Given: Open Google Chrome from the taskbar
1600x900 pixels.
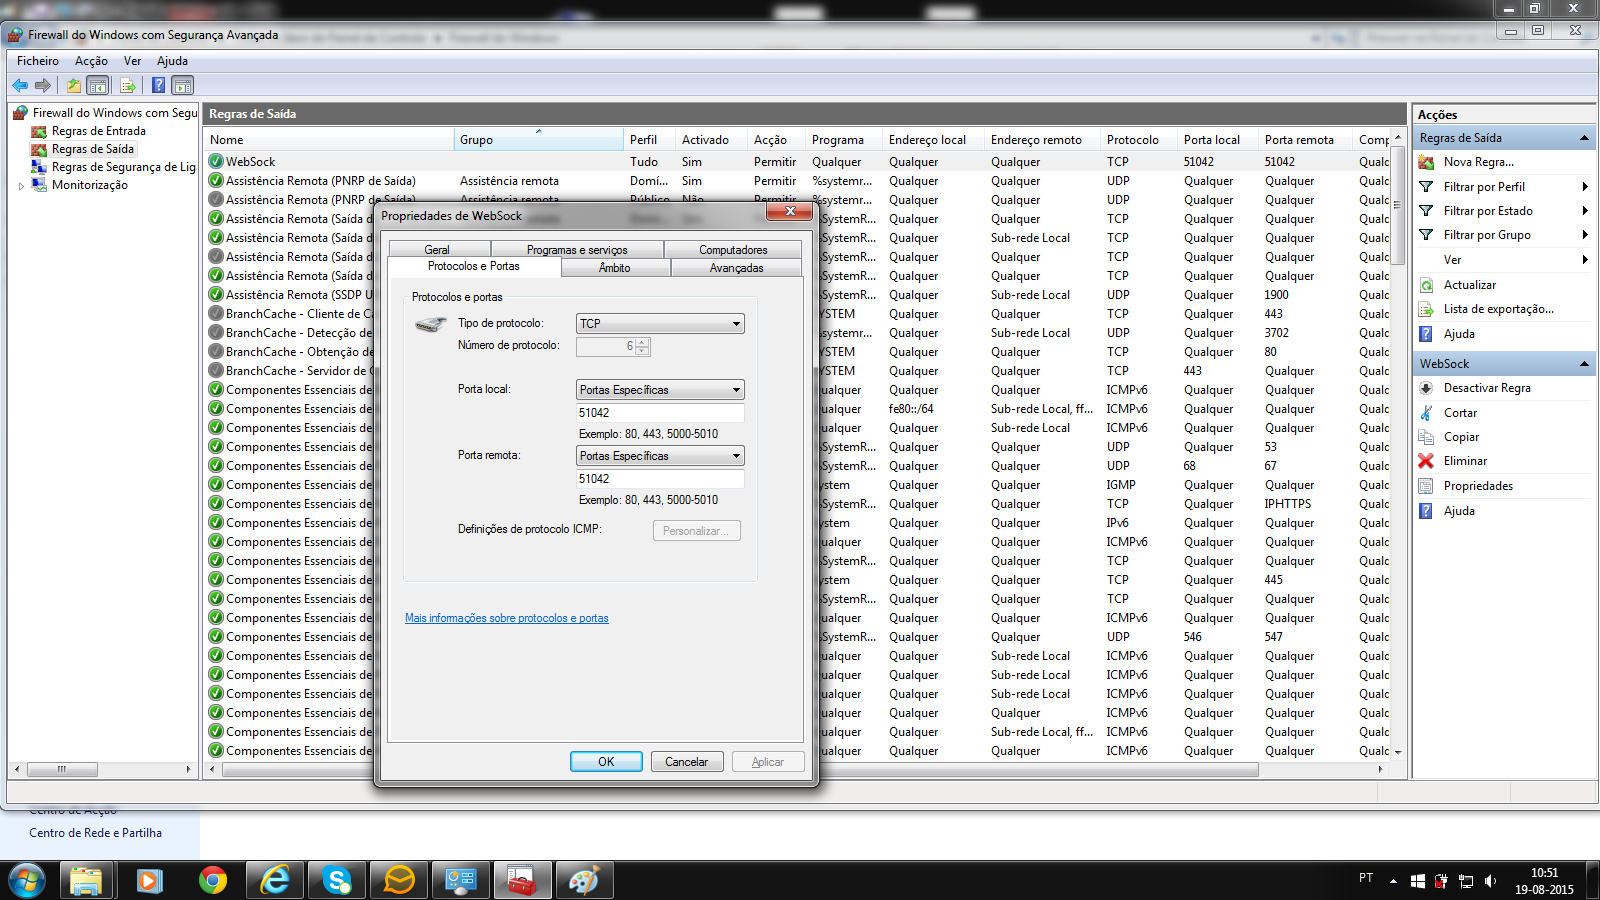Looking at the screenshot, I should [x=213, y=880].
